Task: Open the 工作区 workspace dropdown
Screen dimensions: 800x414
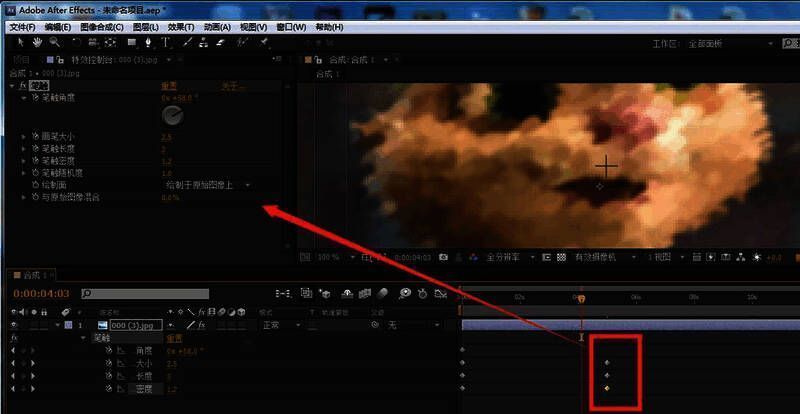Action: [x=731, y=44]
